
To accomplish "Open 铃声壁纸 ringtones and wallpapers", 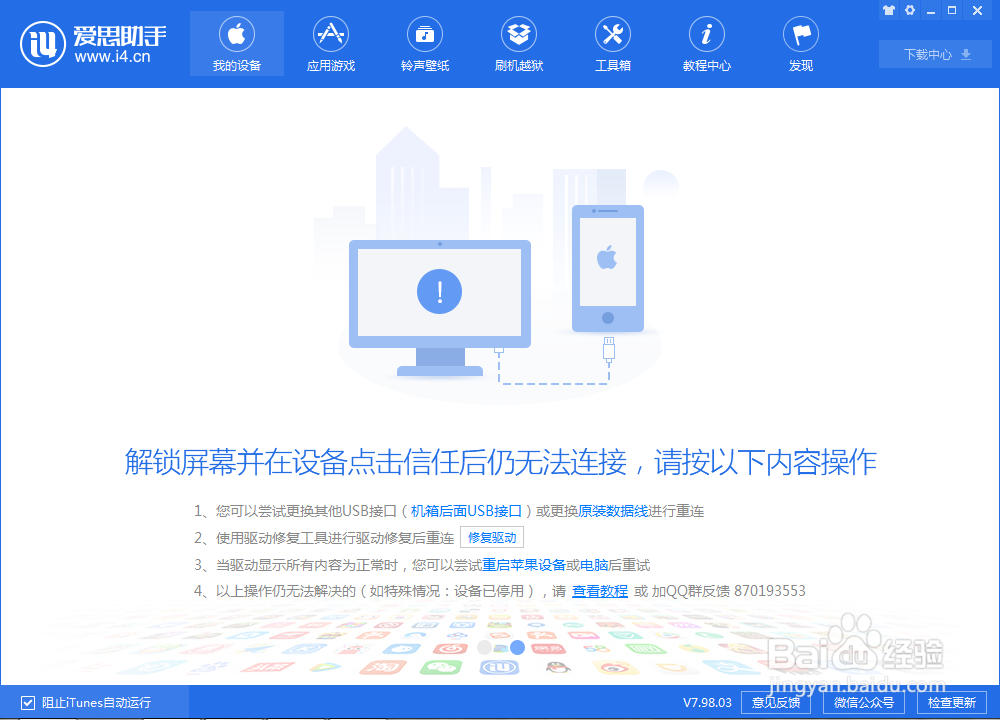I will (x=424, y=43).
